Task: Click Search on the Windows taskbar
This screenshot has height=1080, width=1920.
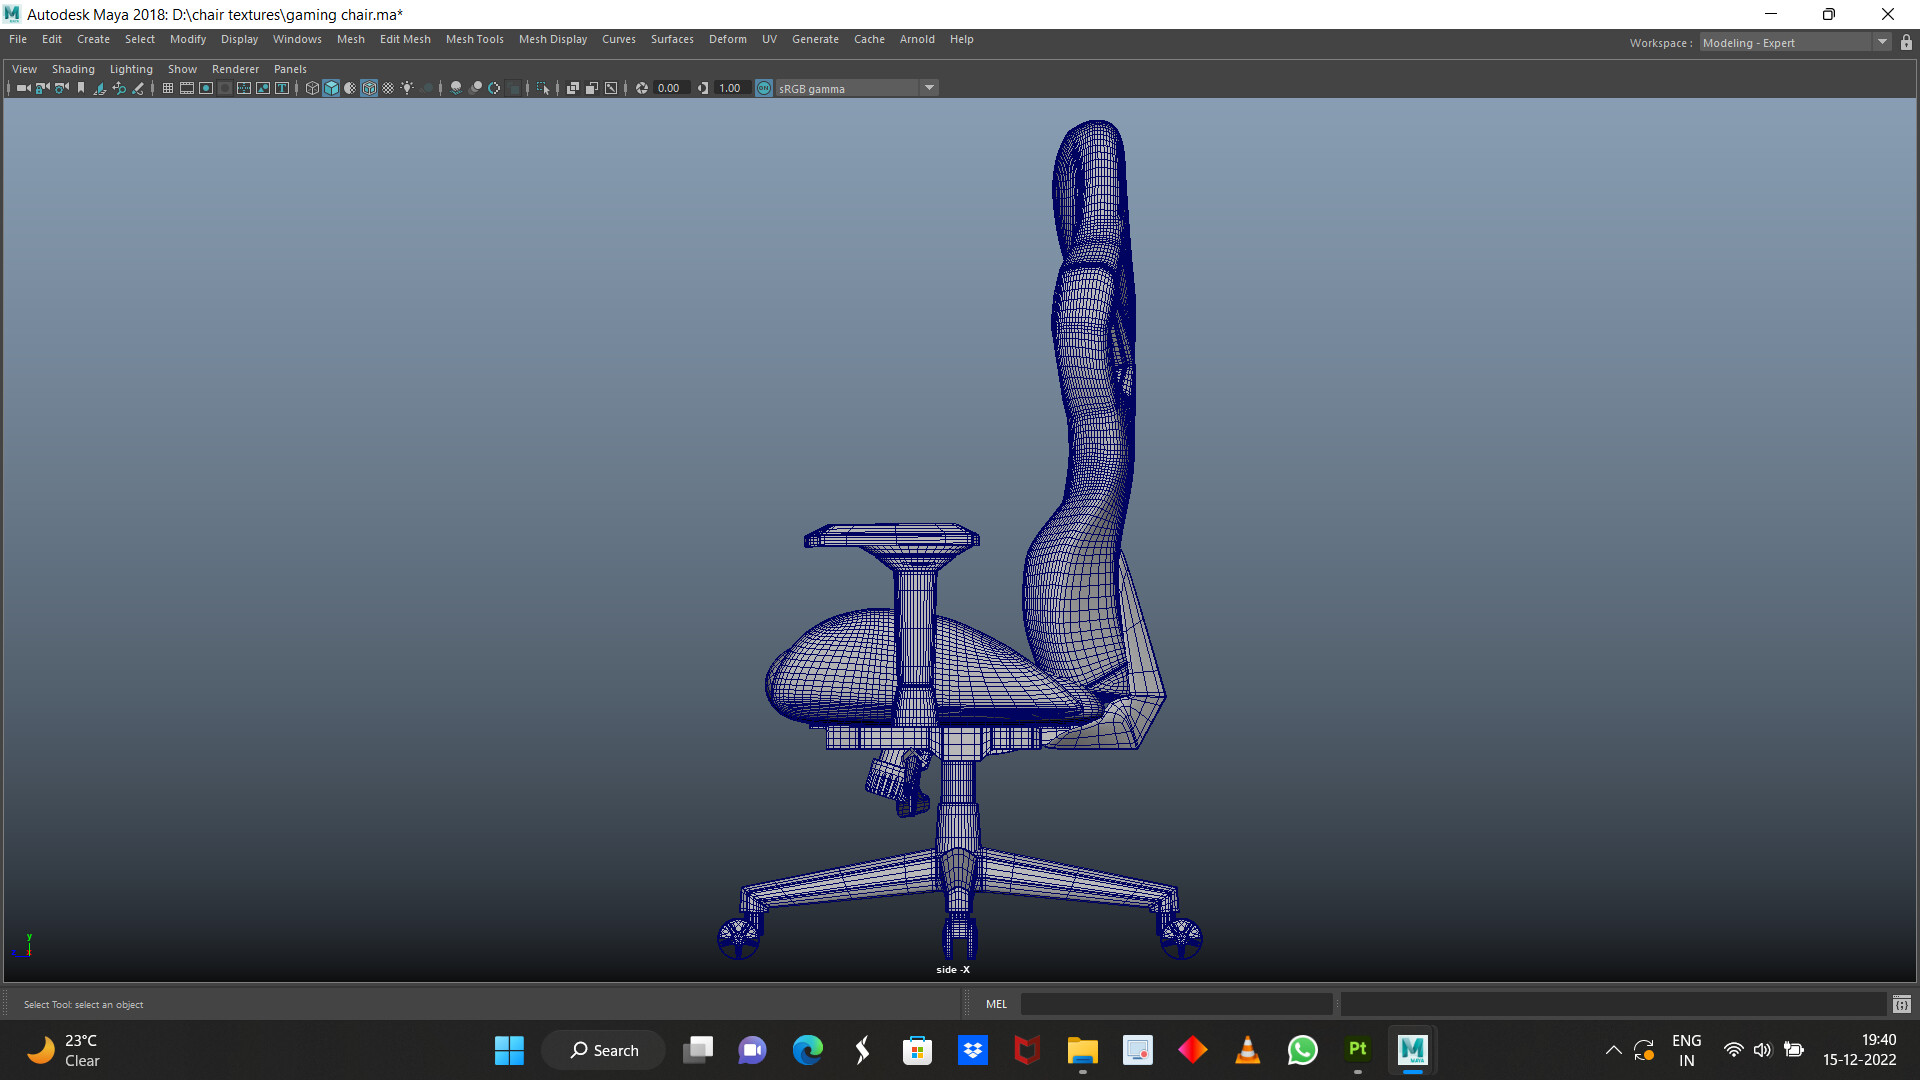Action: point(603,1050)
